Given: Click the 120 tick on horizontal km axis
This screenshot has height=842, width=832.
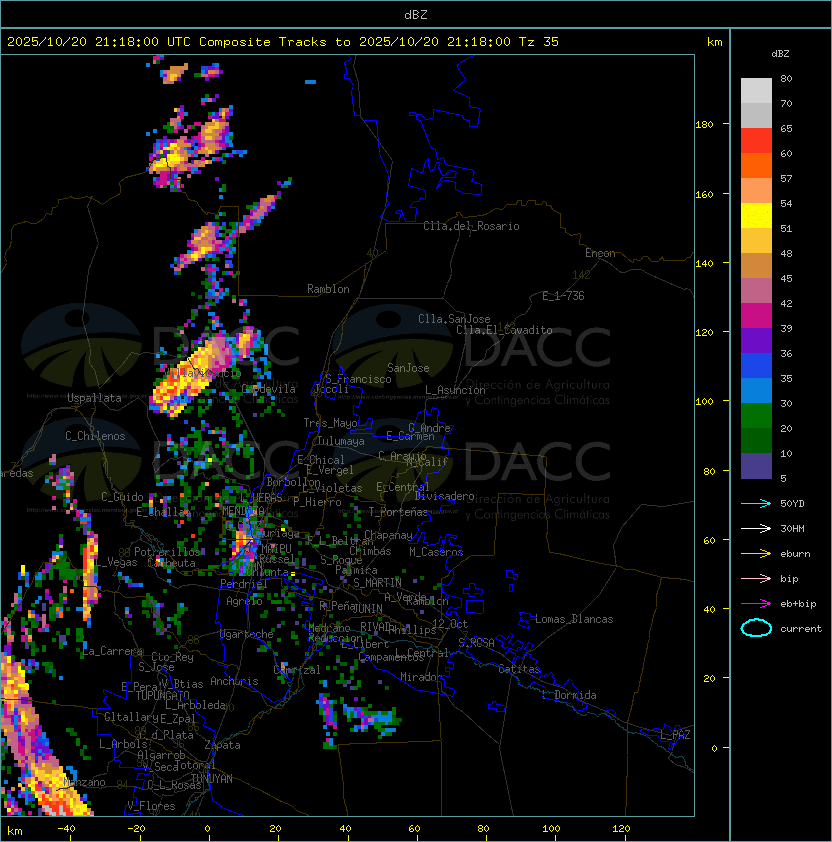Looking at the screenshot, I should [x=621, y=828].
